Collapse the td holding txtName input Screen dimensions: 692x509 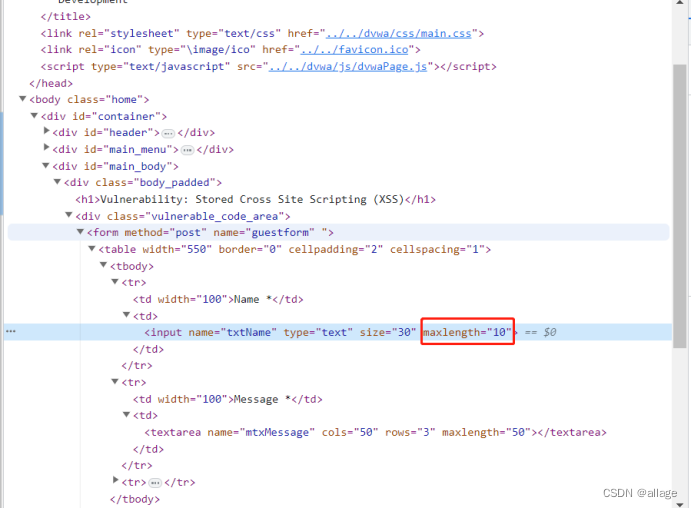tap(126, 315)
